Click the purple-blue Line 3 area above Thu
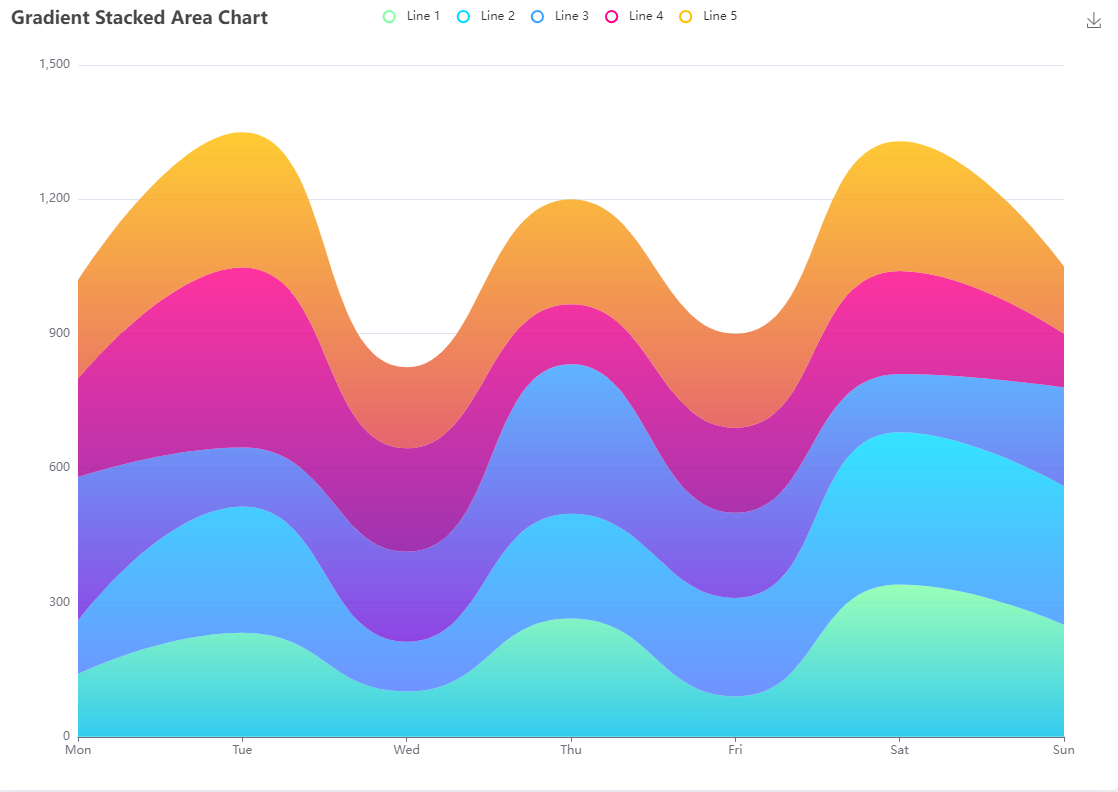1118x792 pixels. [x=570, y=438]
